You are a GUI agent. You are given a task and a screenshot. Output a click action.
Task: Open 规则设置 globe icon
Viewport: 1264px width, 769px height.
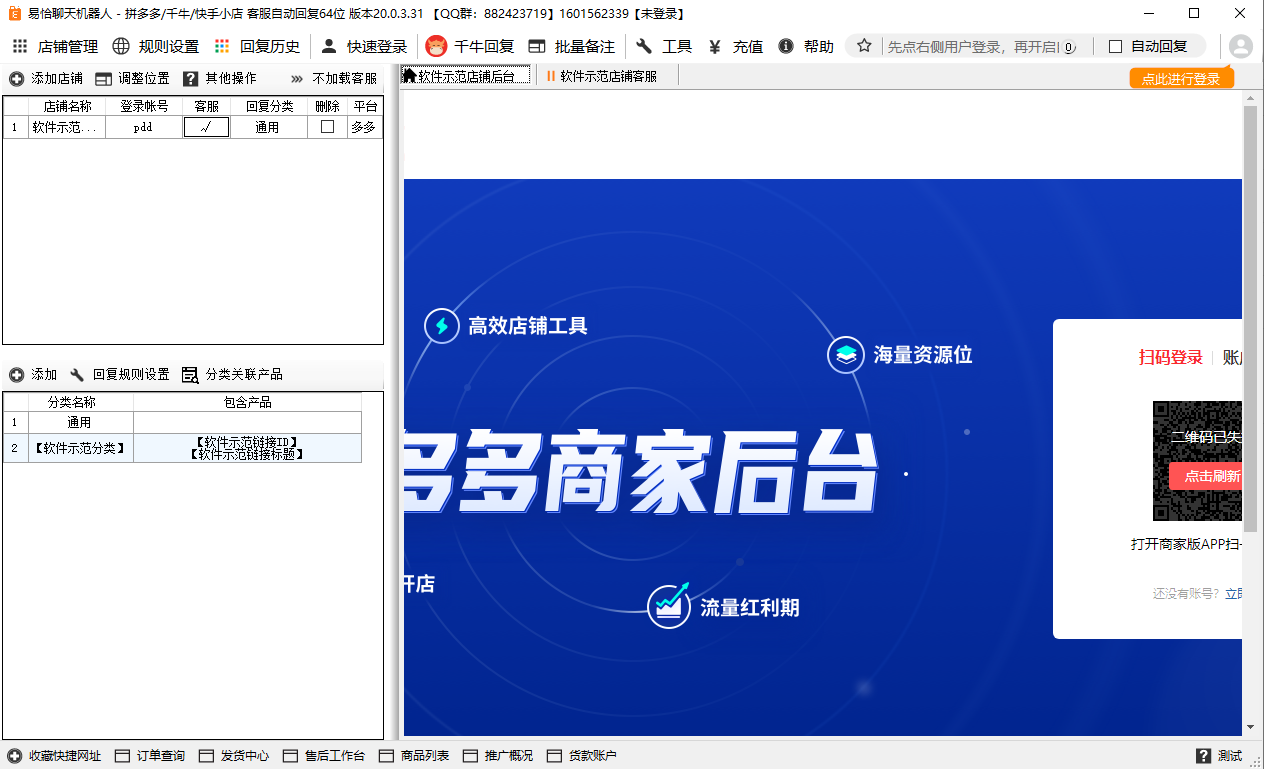121,46
